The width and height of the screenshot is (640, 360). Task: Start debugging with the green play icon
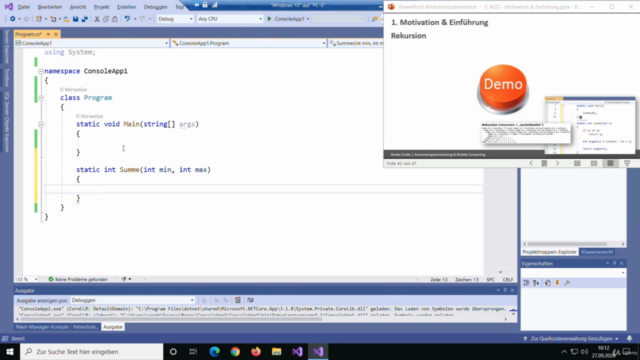(x=269, y=19)
